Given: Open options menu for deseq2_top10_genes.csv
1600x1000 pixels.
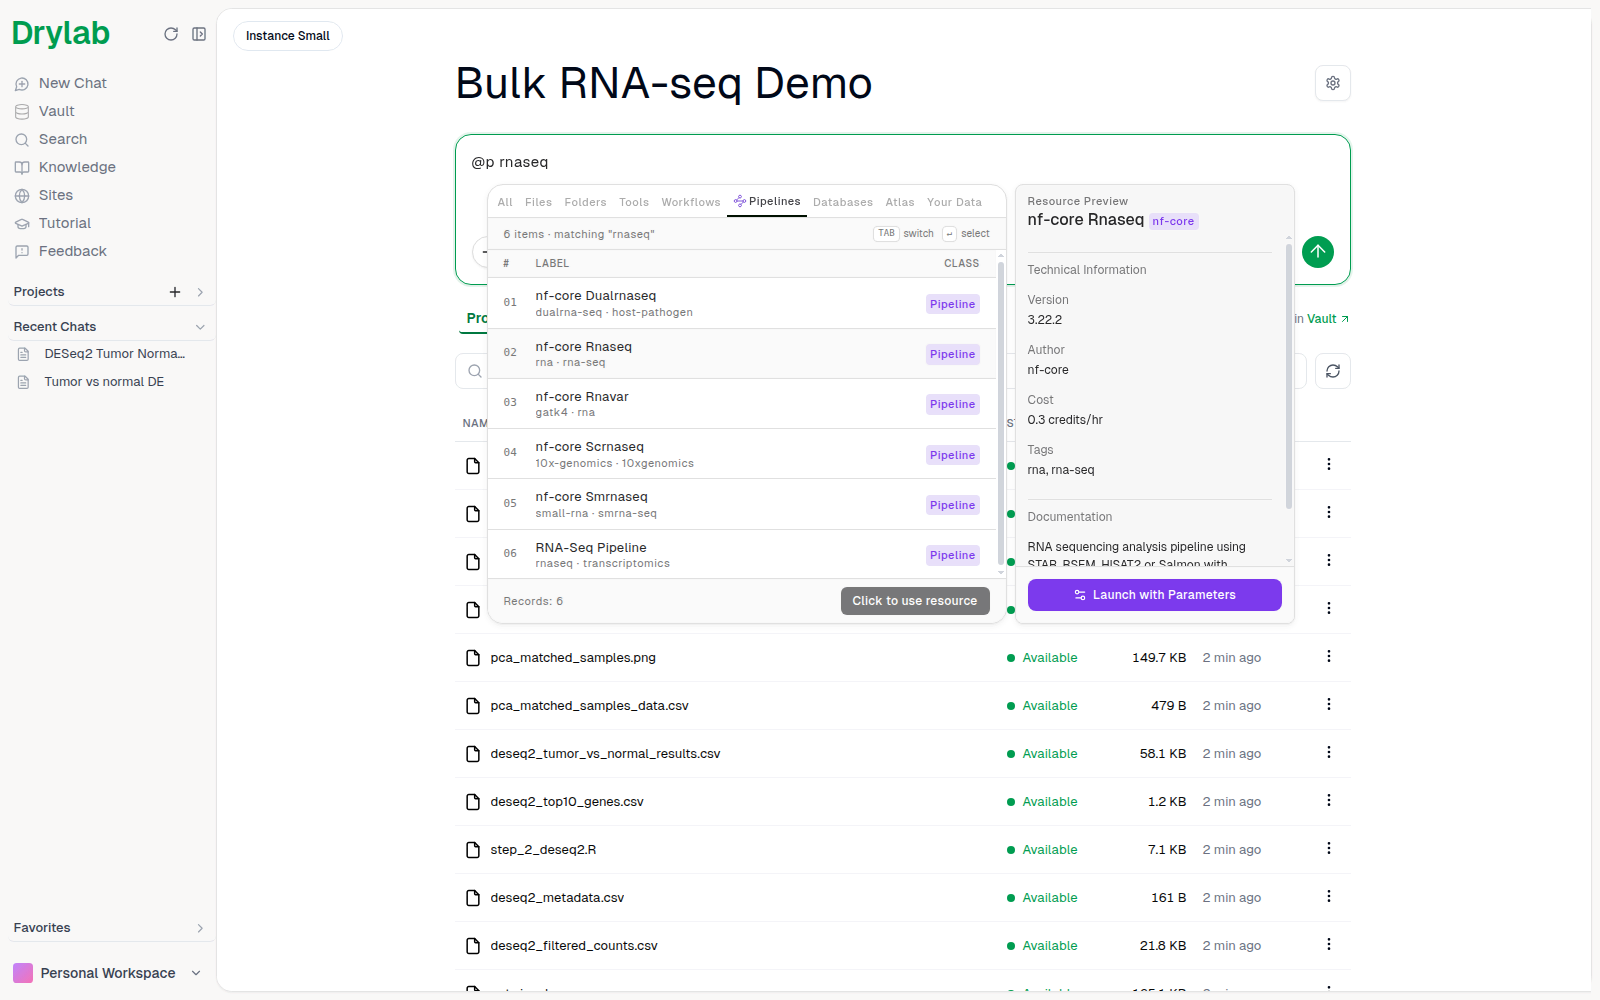Looking at the screenshot, I should click(1328, 801).
